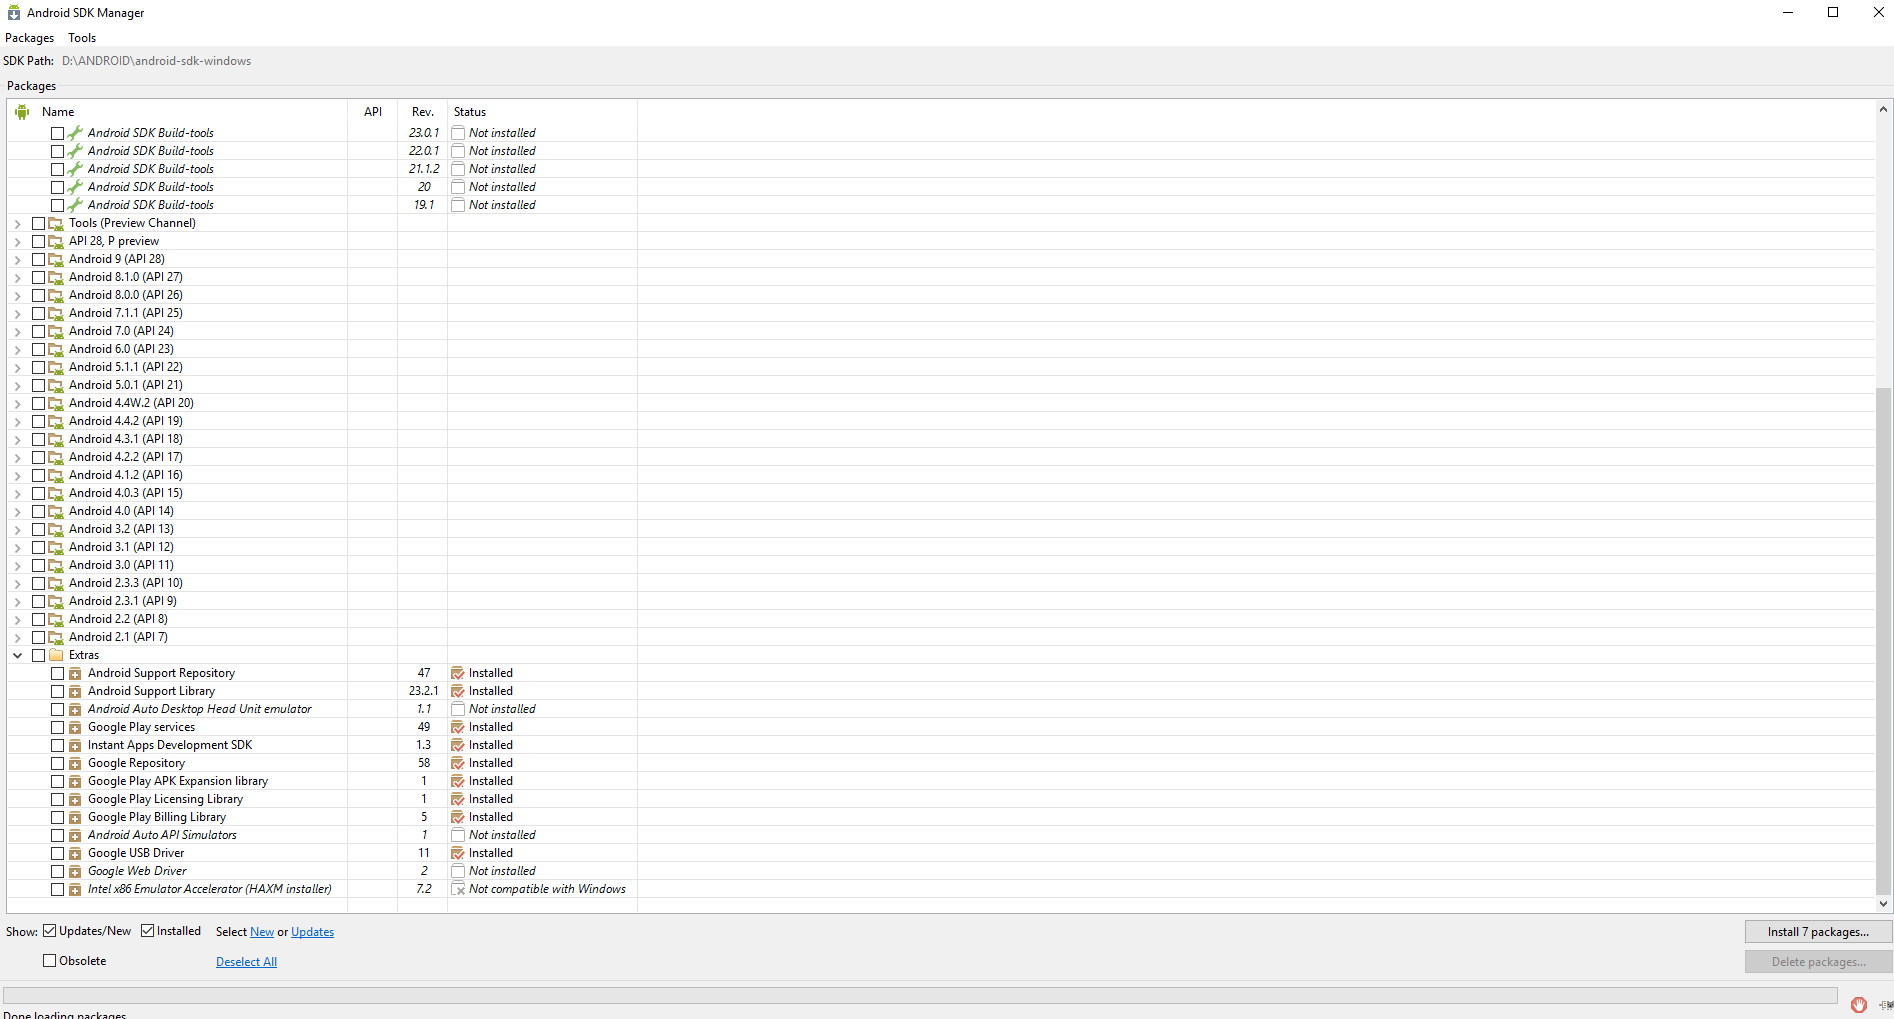1894x1019 pixels.
Task: Click the Not installed status icon for Build-tools 22.0.1
Action: (458, 151)
